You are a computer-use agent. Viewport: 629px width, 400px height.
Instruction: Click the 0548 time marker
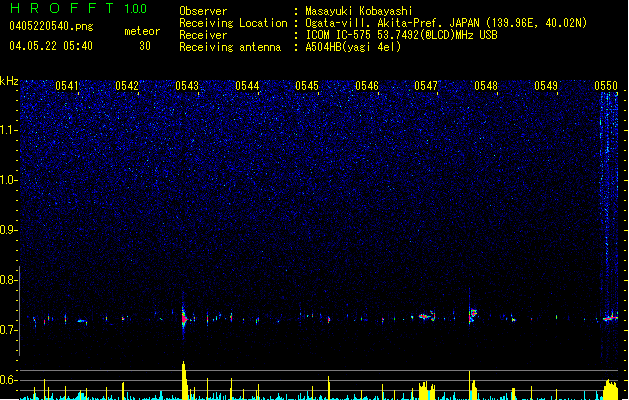[x=486, y=86]
